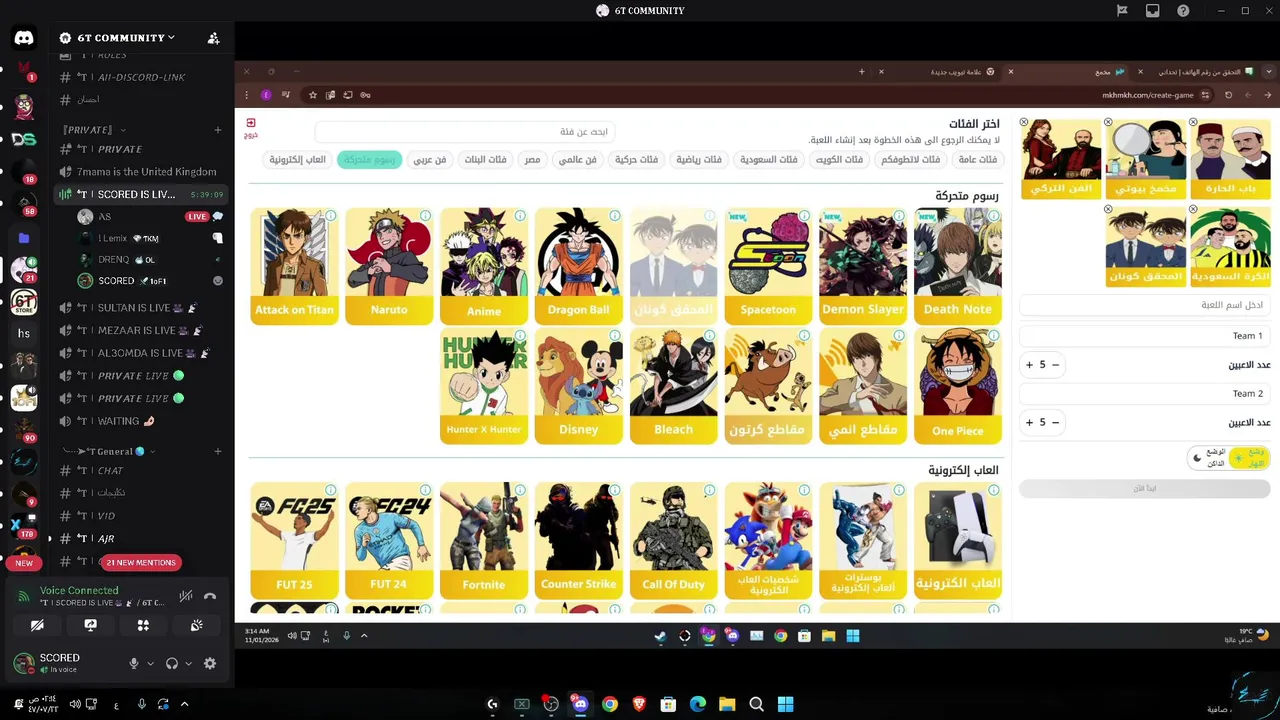
Task: Choose the Naruto category card
Action: click(389, 266)
